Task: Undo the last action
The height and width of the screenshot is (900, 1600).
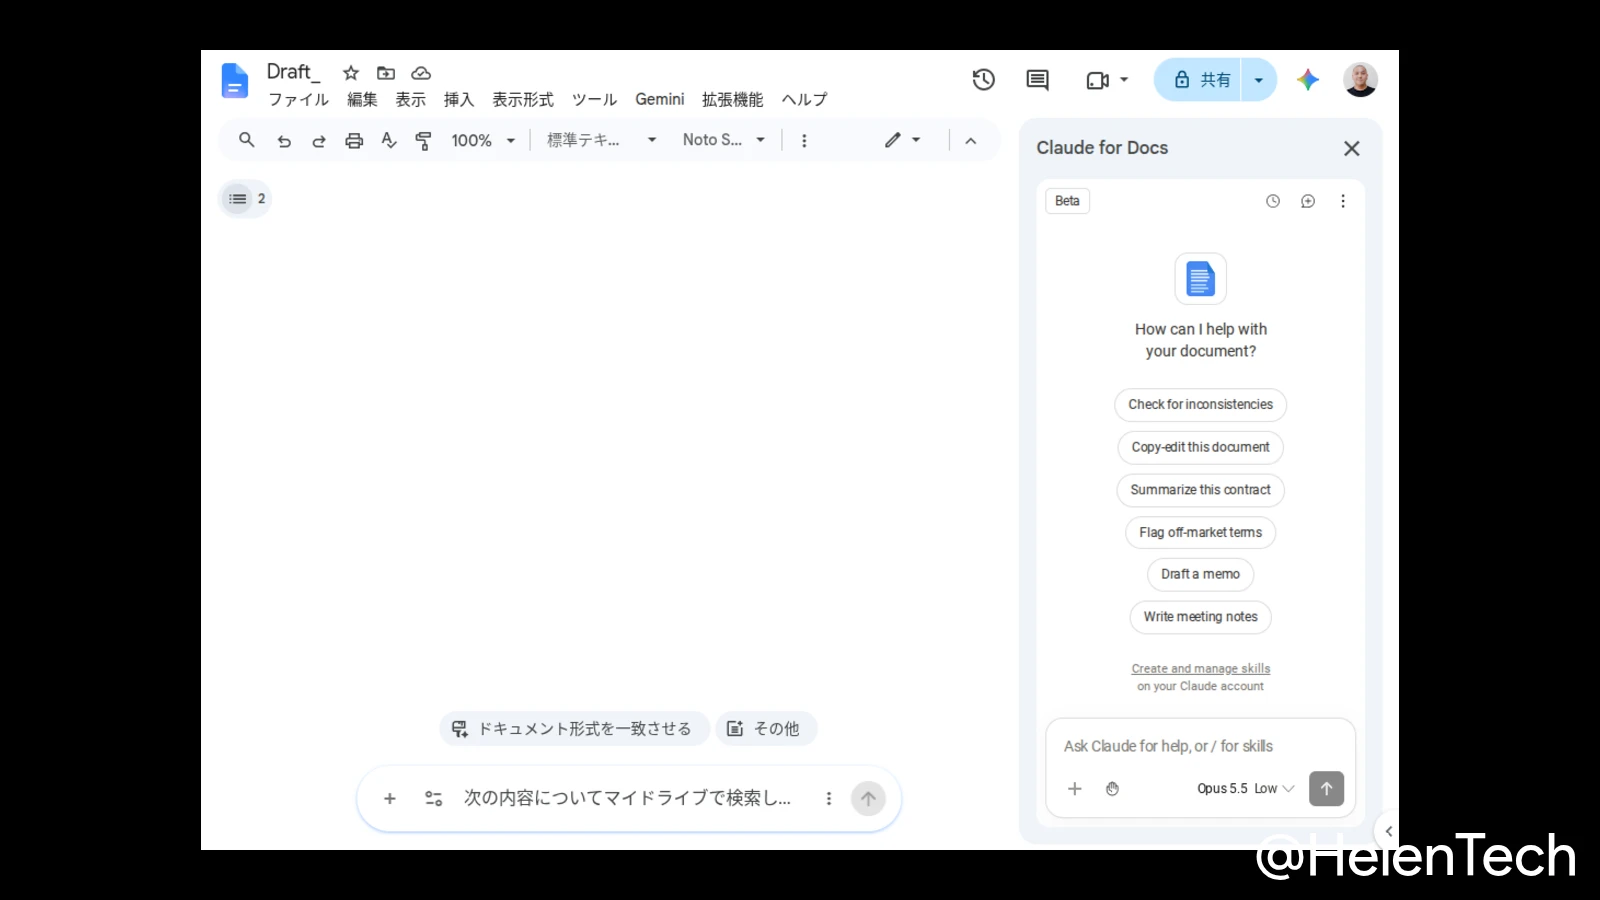Action: (x=284, y=141)
